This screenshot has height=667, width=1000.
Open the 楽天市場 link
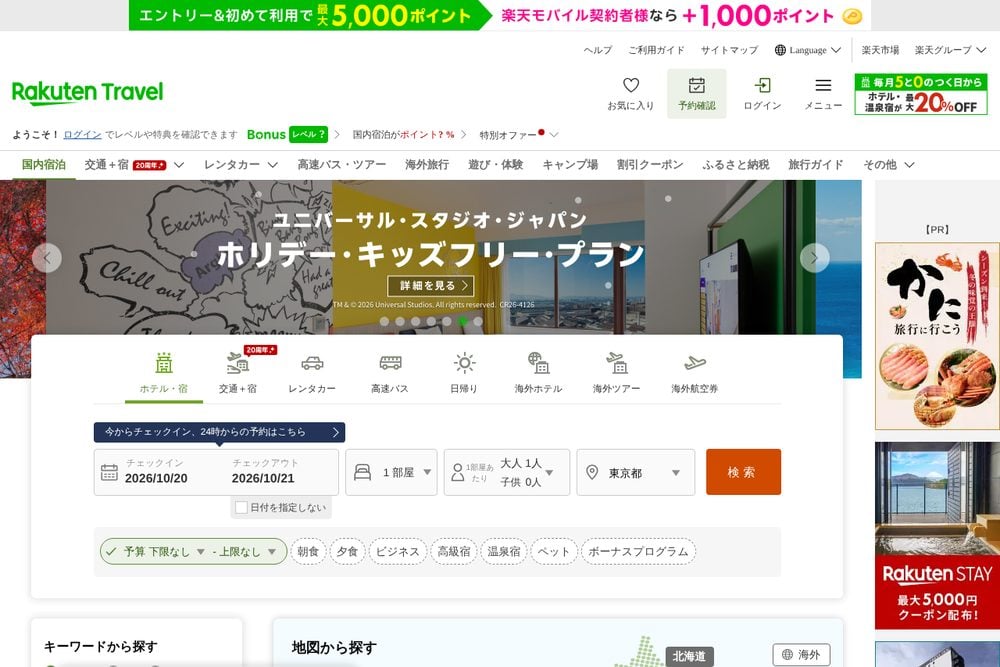click(880, 50)
